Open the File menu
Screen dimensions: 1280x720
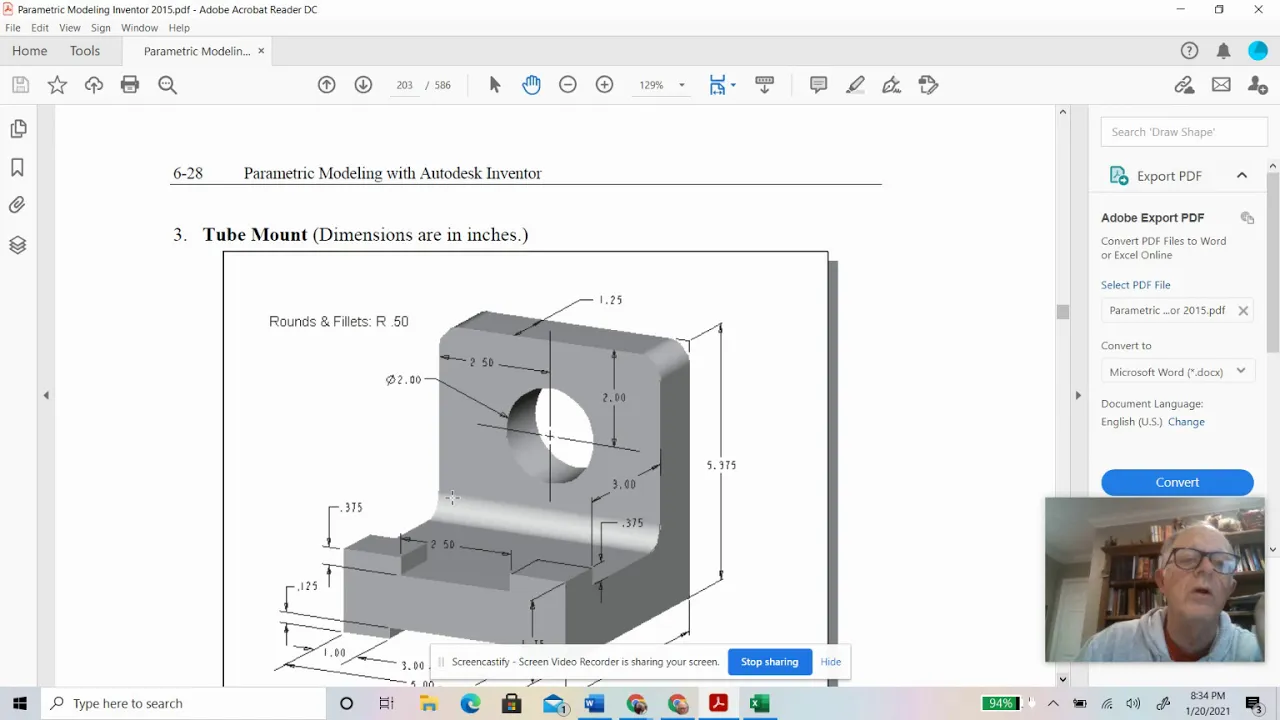(x=13, y=28)
